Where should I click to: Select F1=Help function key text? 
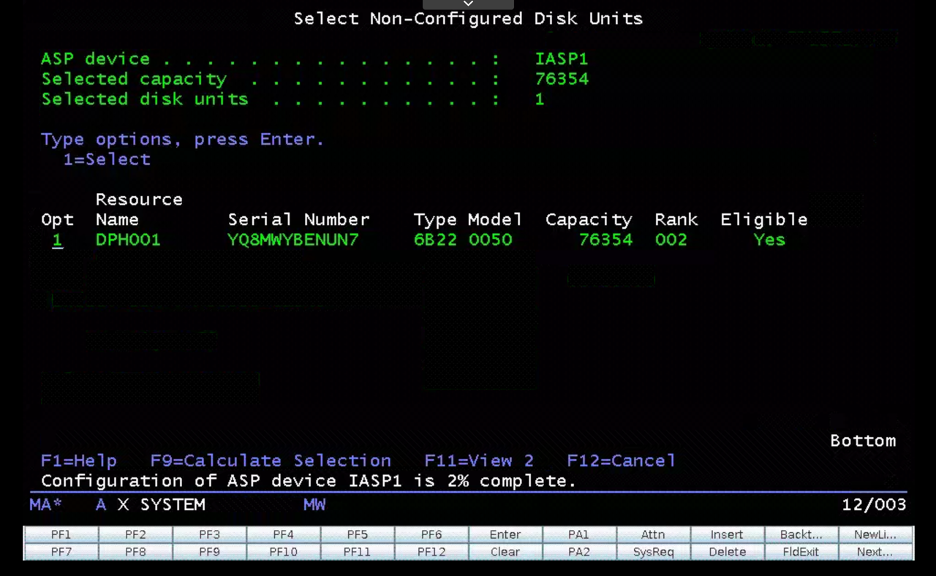click(79, 461)
